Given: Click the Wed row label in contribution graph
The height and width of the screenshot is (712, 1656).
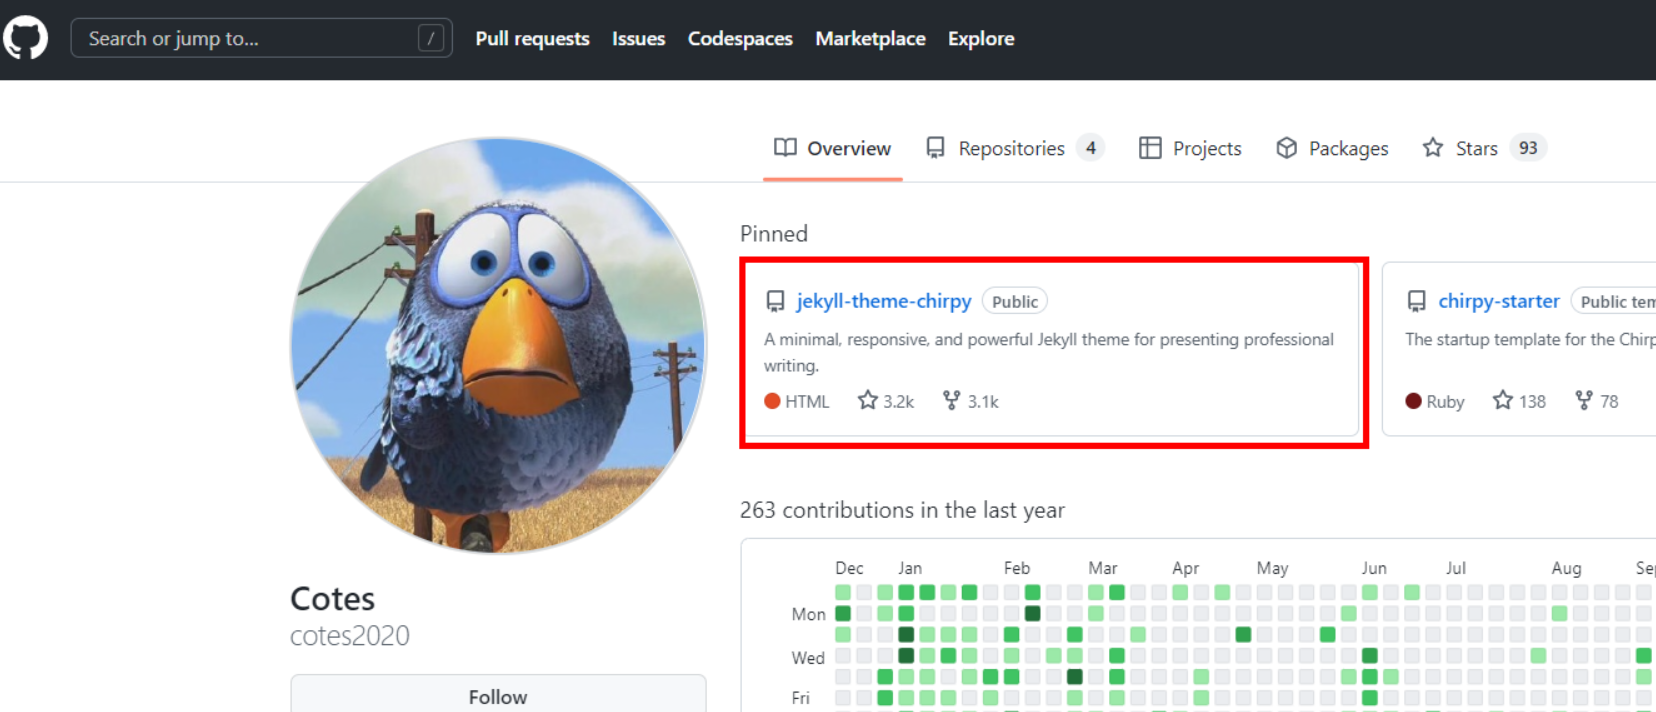Looking at the screenshot, I should click(x=808, y=658).
